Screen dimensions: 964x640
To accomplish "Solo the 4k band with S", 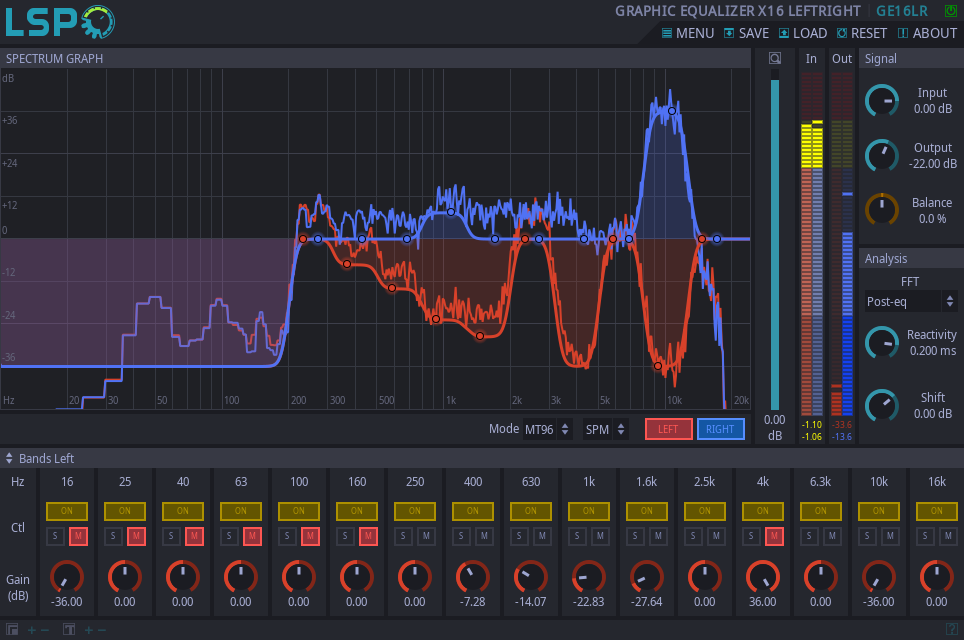I will click(751, 536).
